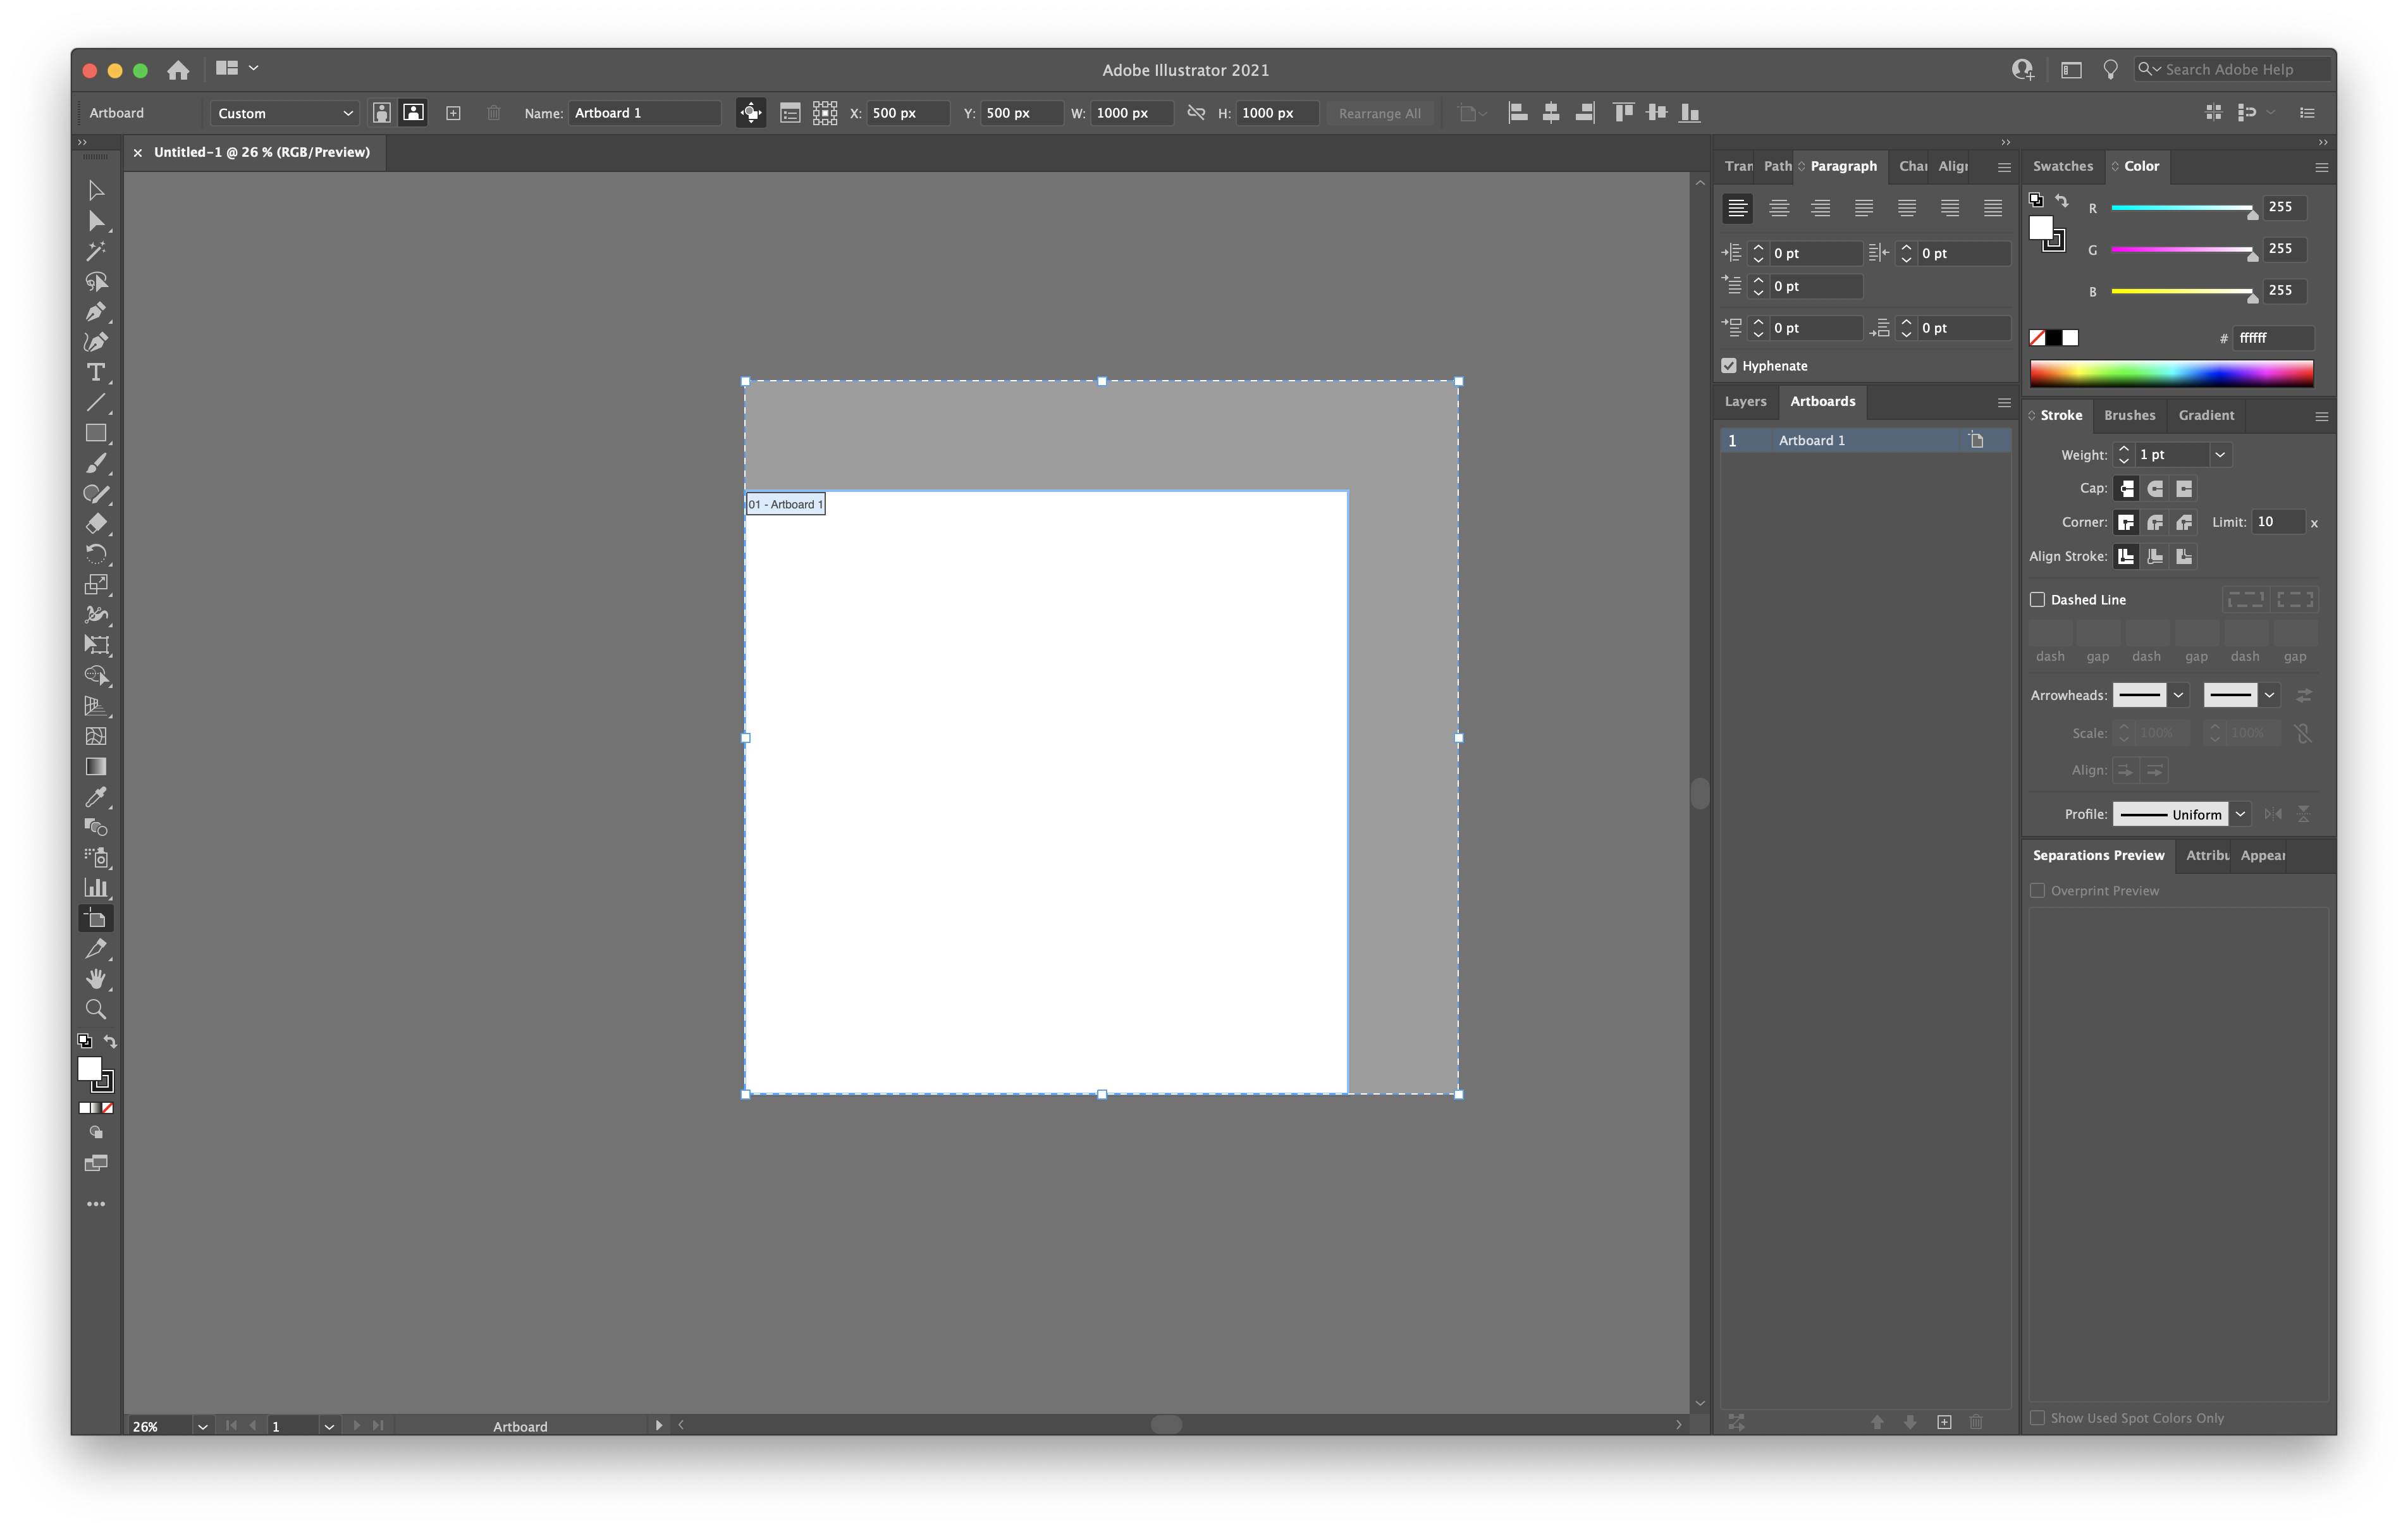Select the Artboard tool

pos(96,919)
